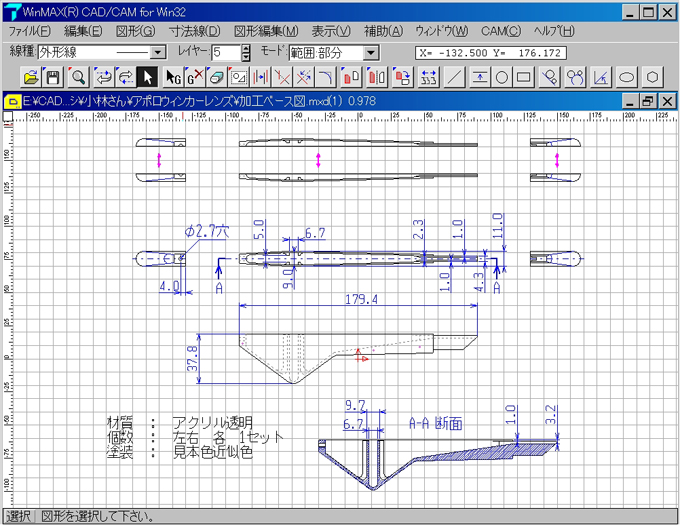Click the 179.4 dimension text

pyautogui.click(x=361, y=299)
